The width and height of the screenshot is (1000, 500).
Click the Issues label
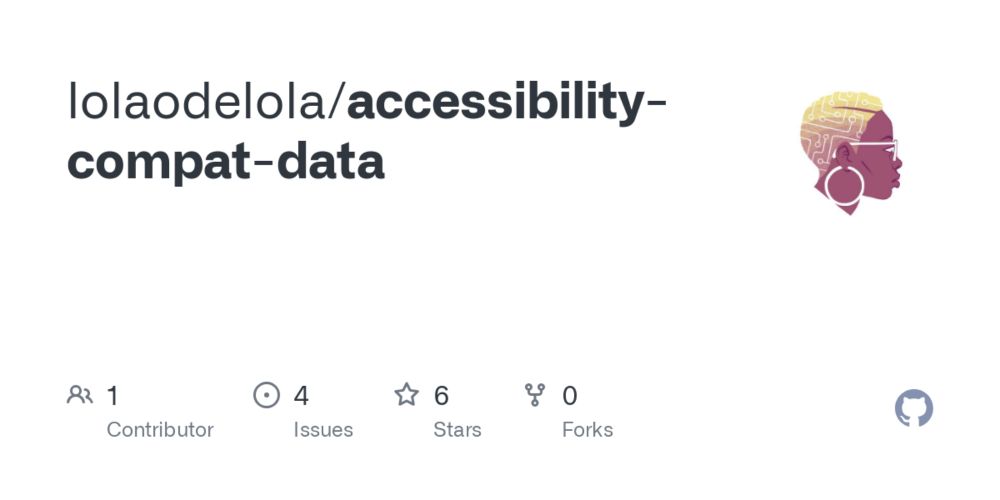pyautogui.click(x=323, y=430)
